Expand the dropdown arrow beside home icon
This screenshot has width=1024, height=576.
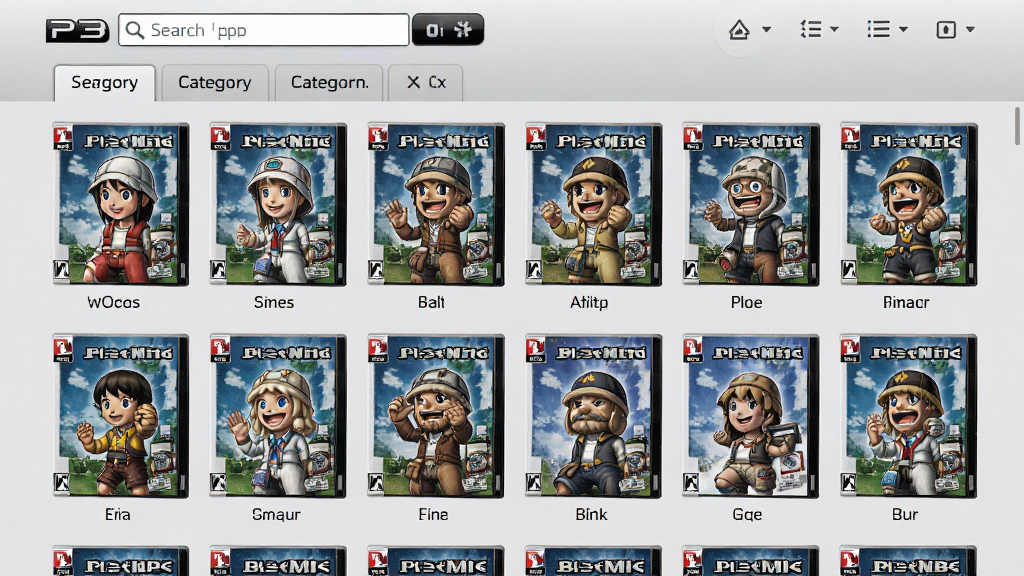(767, 29)
